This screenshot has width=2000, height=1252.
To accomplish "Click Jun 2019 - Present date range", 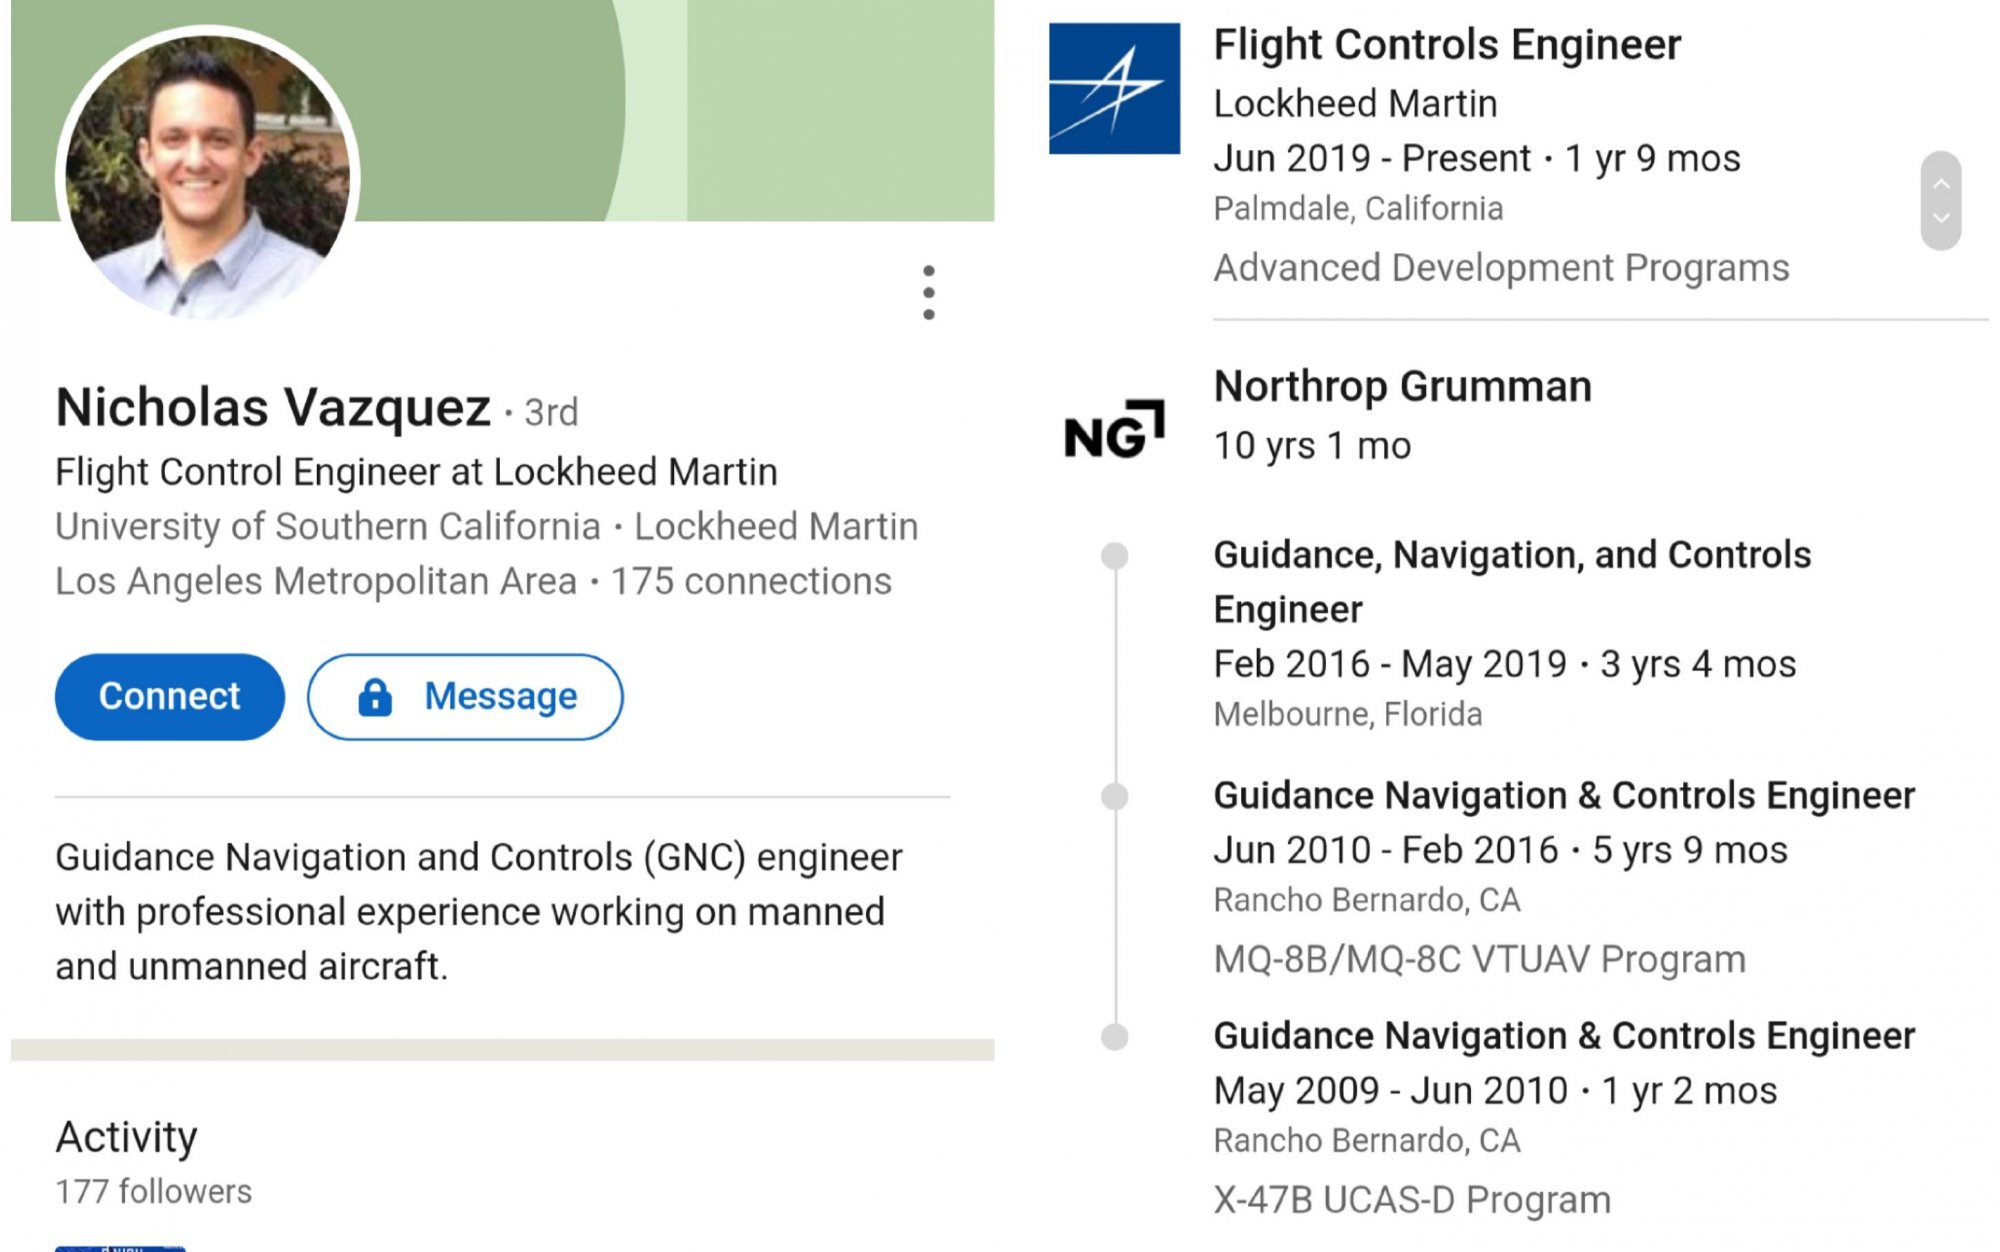I will pos(1372,159).
